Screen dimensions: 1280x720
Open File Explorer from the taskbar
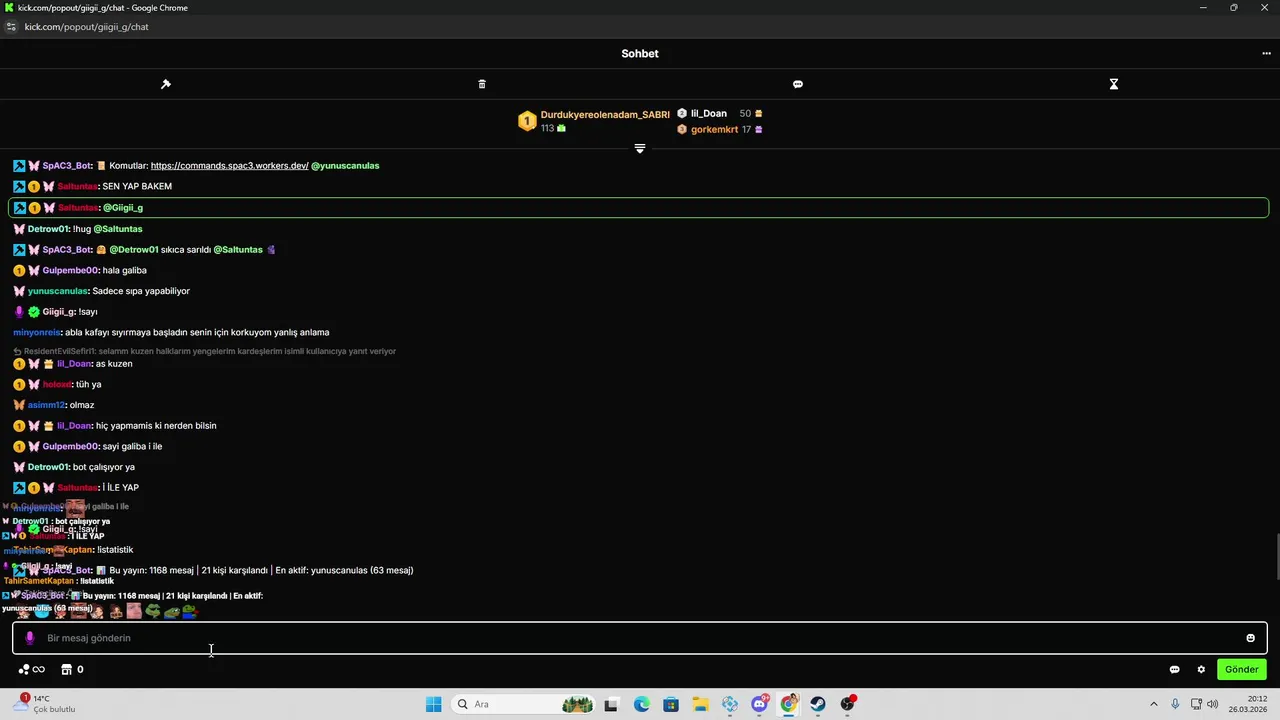700,704
